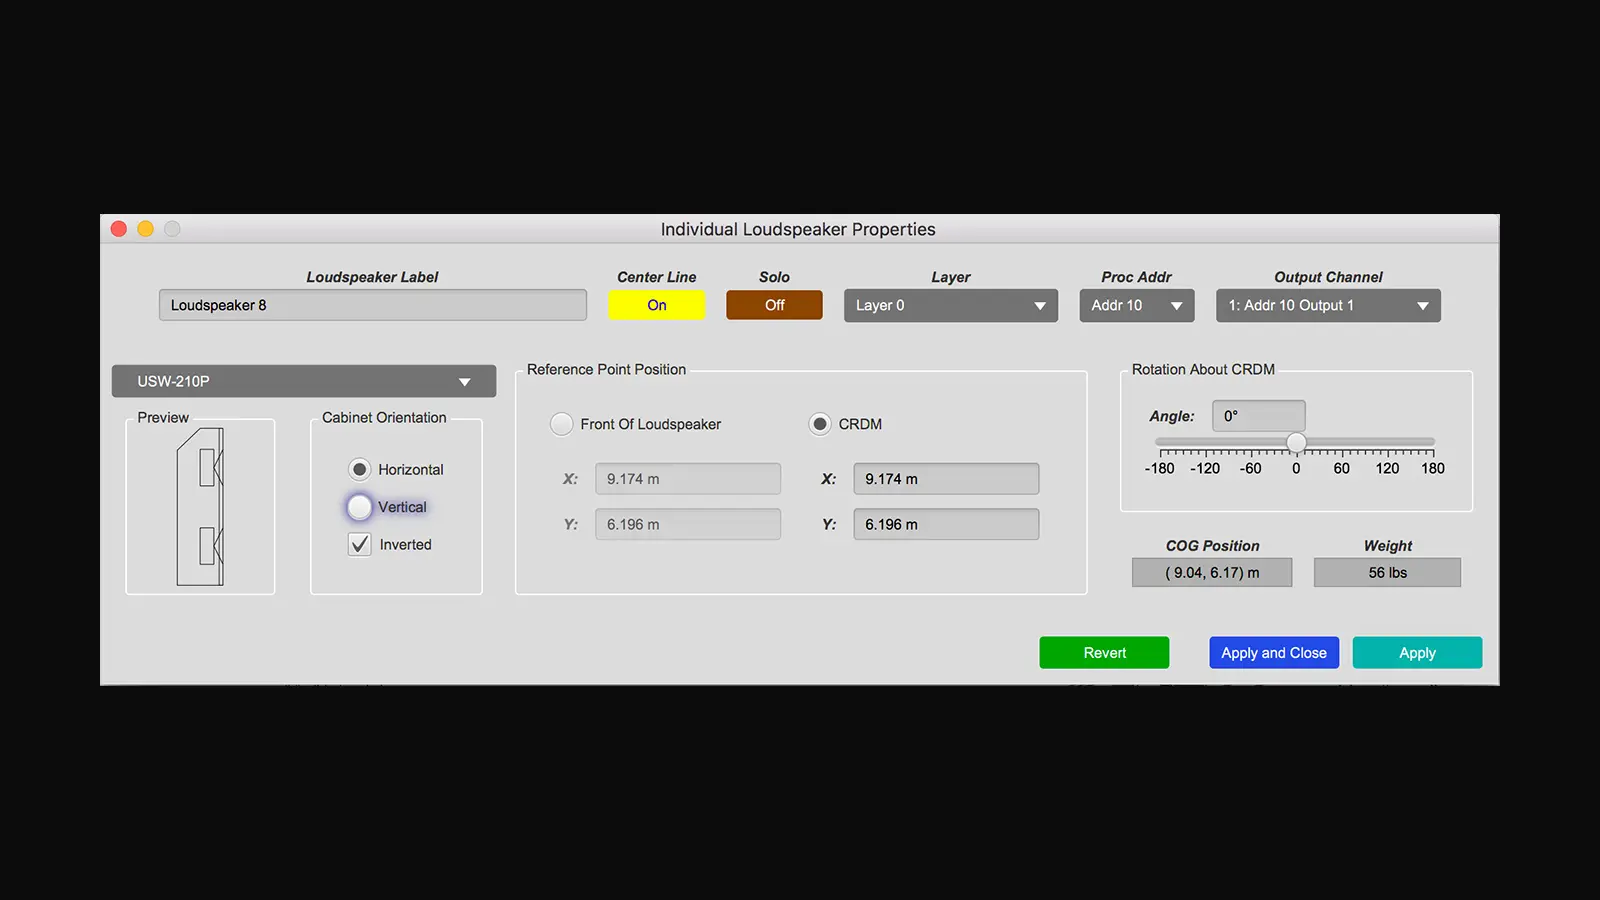Viewport: 1600px width, 900px height.
Task: Select the CRDM reference point
Action: coord(820,424)
